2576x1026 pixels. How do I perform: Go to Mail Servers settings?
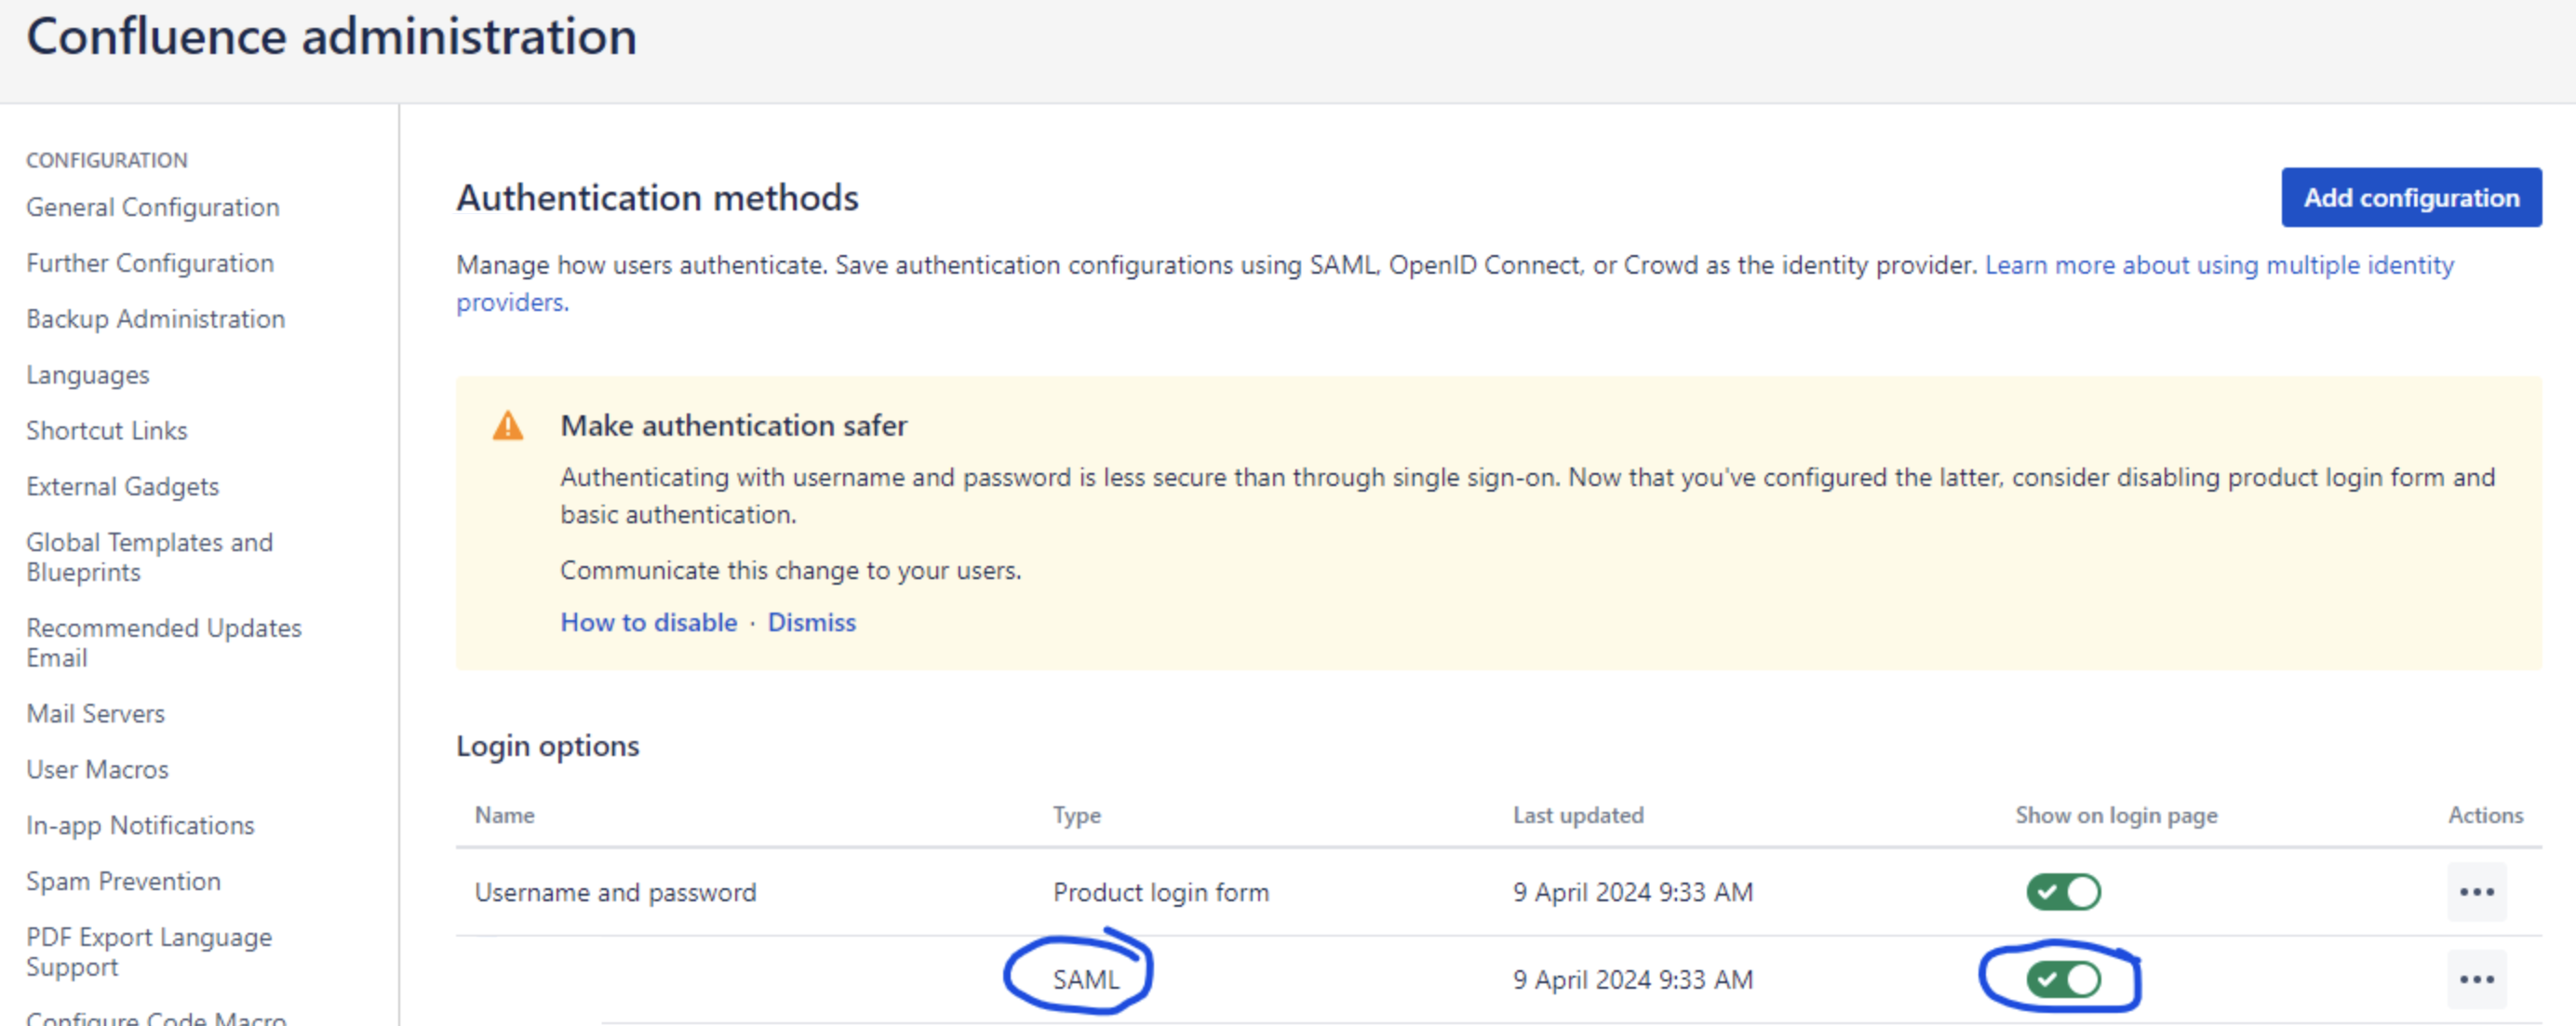tap(96, 714)
